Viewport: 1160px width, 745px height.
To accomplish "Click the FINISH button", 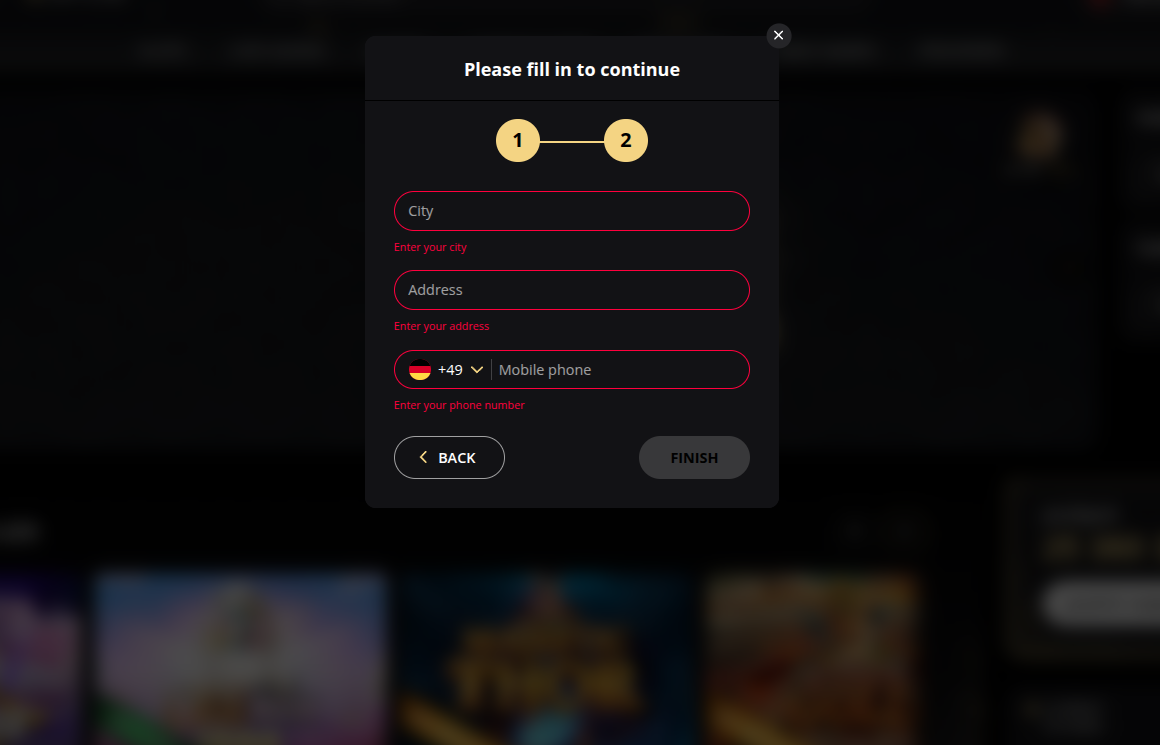I will pos(694,458).
